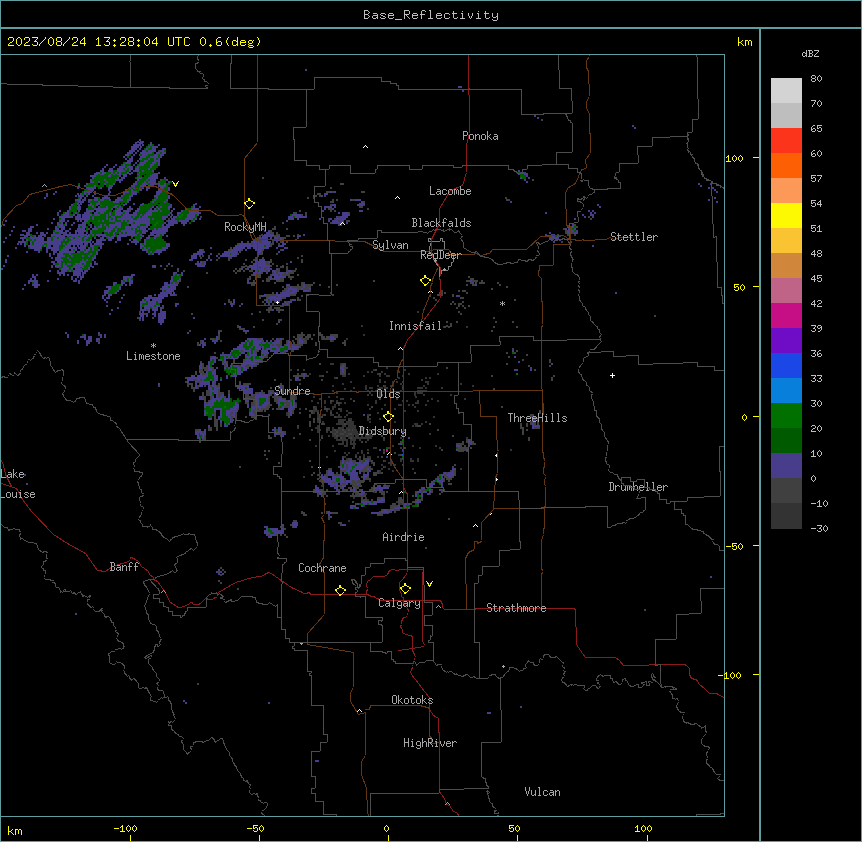862x842 pixels.
Task: Click the dBZ legend heading
Action: (810, 54)
